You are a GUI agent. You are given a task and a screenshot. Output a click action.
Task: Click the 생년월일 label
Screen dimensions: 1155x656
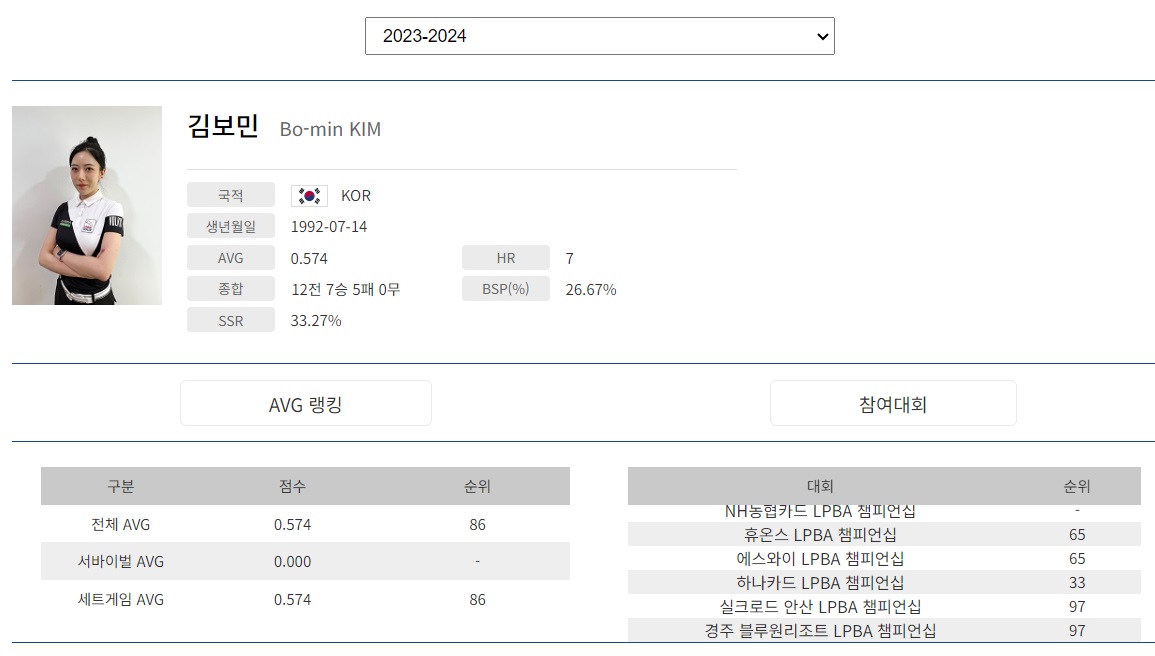click(x=231, y=226)
